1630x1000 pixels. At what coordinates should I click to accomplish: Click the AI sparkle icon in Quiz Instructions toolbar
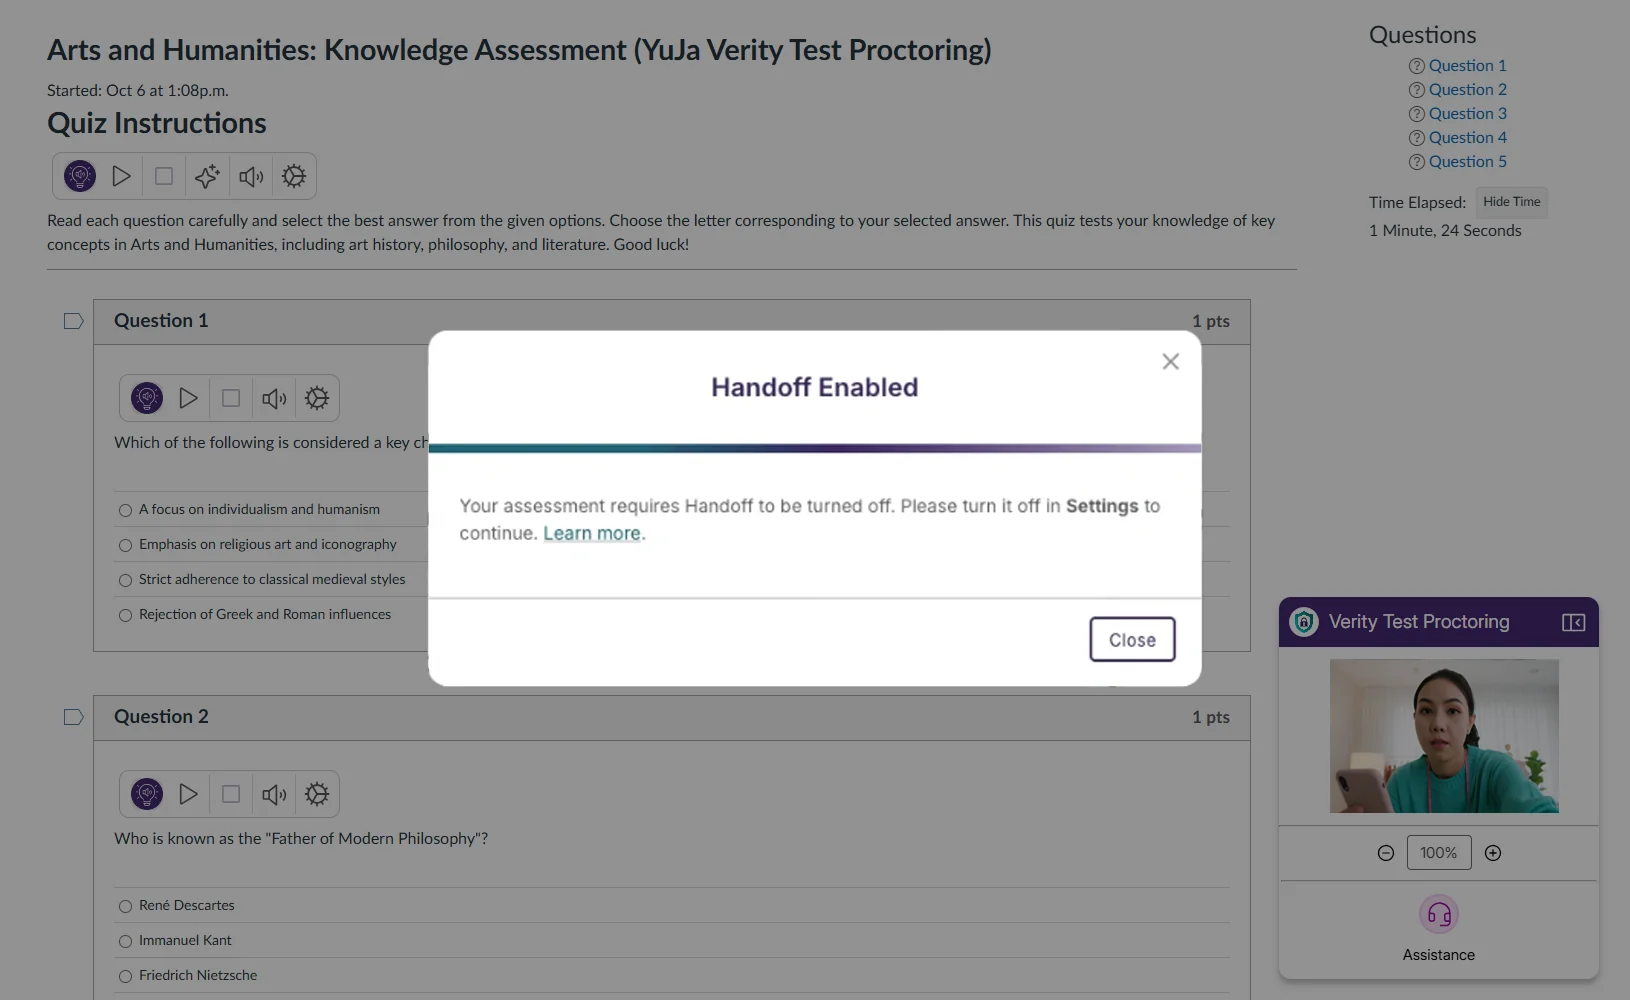tap(207, 177)
